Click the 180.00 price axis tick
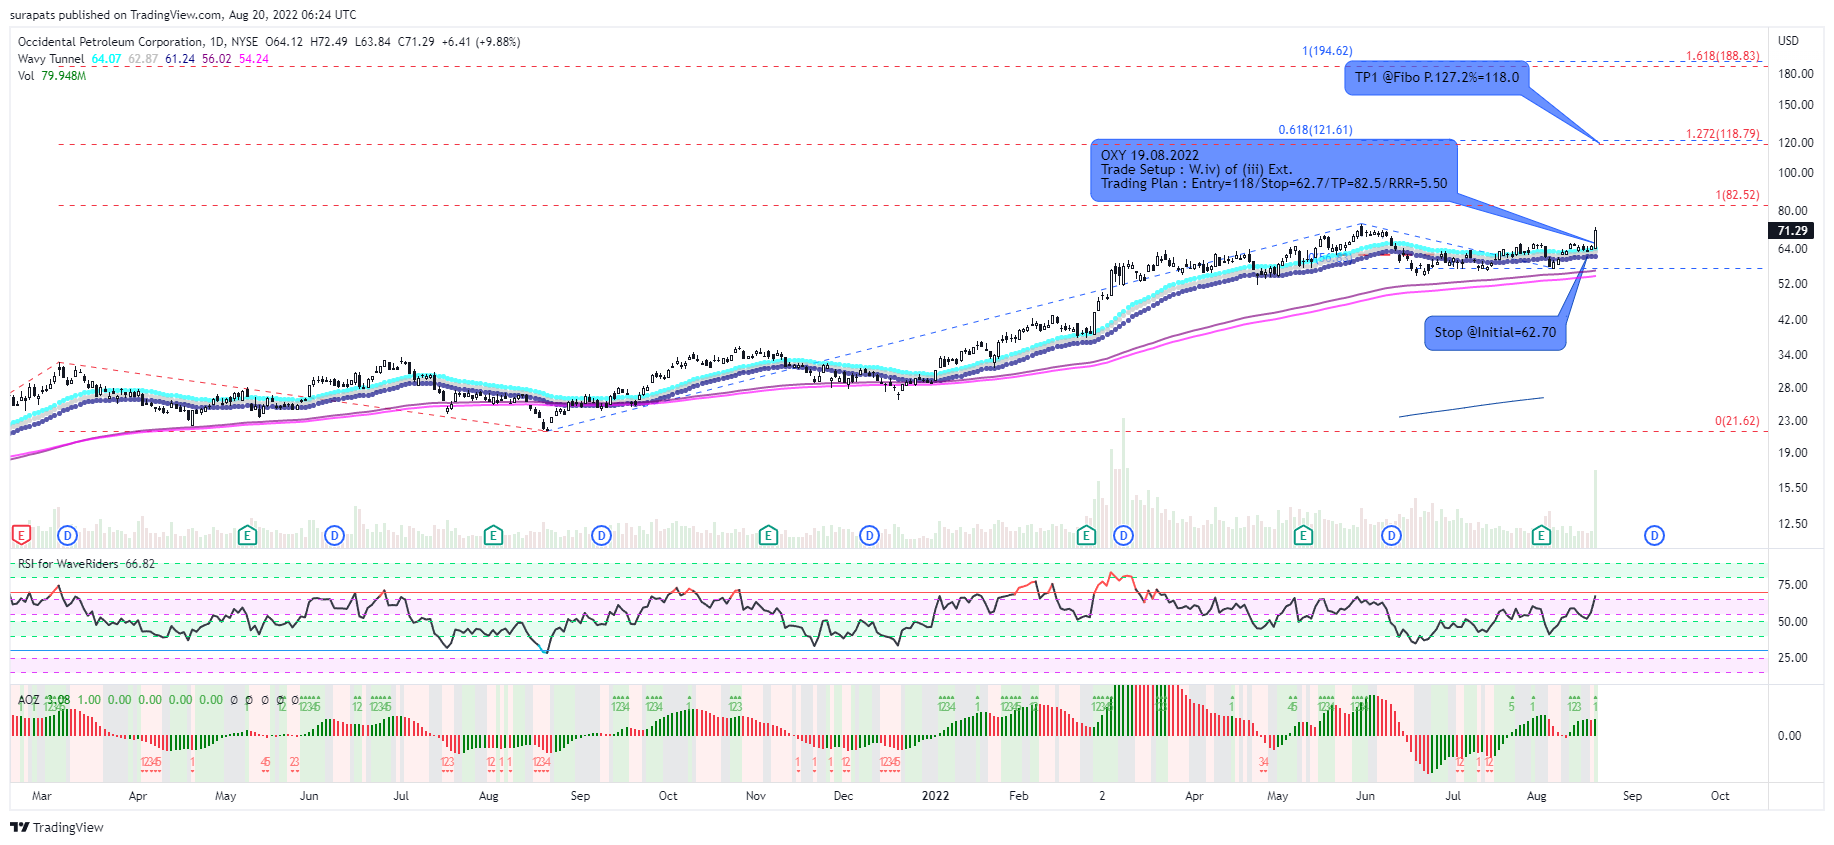 1795,74
